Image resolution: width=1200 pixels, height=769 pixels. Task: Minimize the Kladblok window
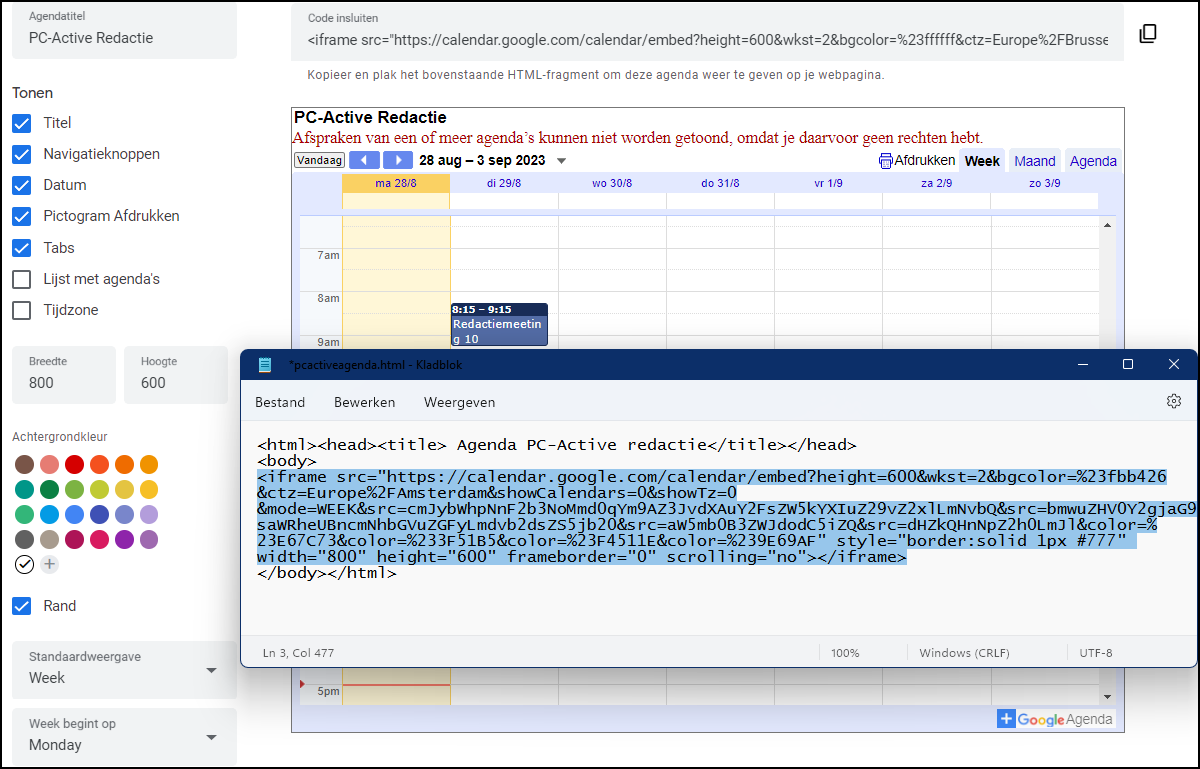tap(1082, 365)
